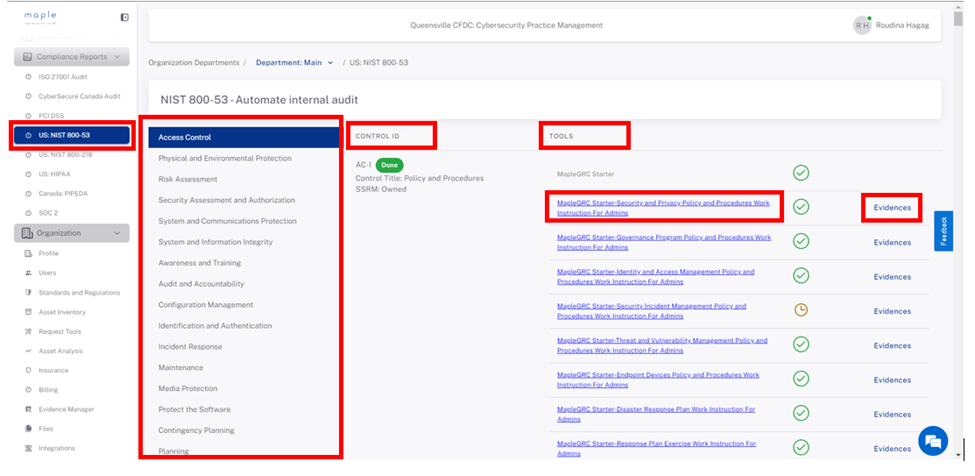Expand the Compliance Reports section chevron
This screenshot has height=476, width=975.
click(x=118, y=57)
